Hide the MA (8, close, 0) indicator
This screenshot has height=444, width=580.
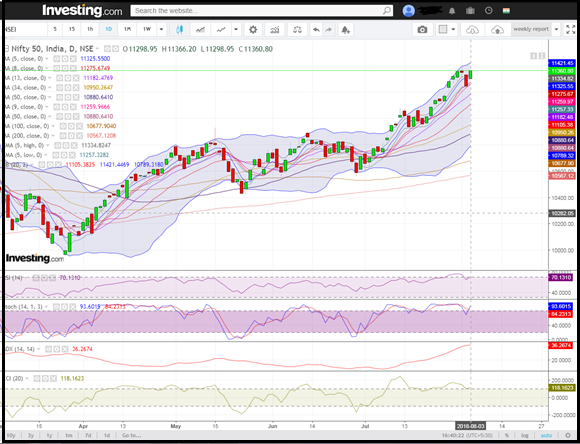coord(57,68)
